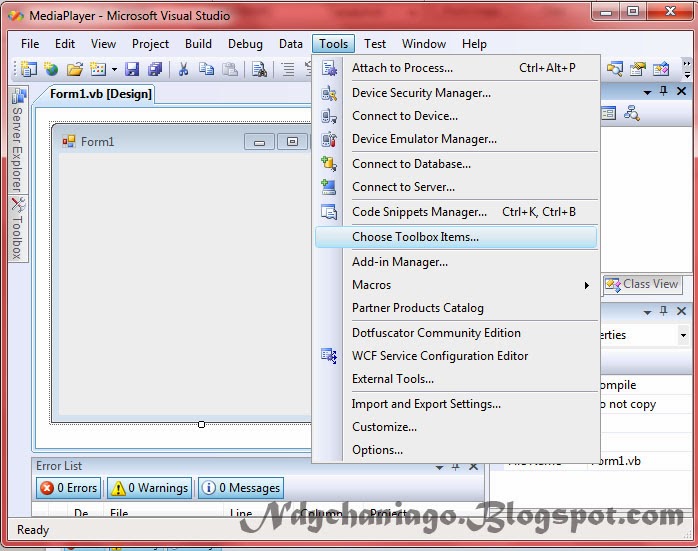Click the WCF Service Configuration Editor icon
The width and height of the screenshot is (698, 551).
click(x=329, y=356)
